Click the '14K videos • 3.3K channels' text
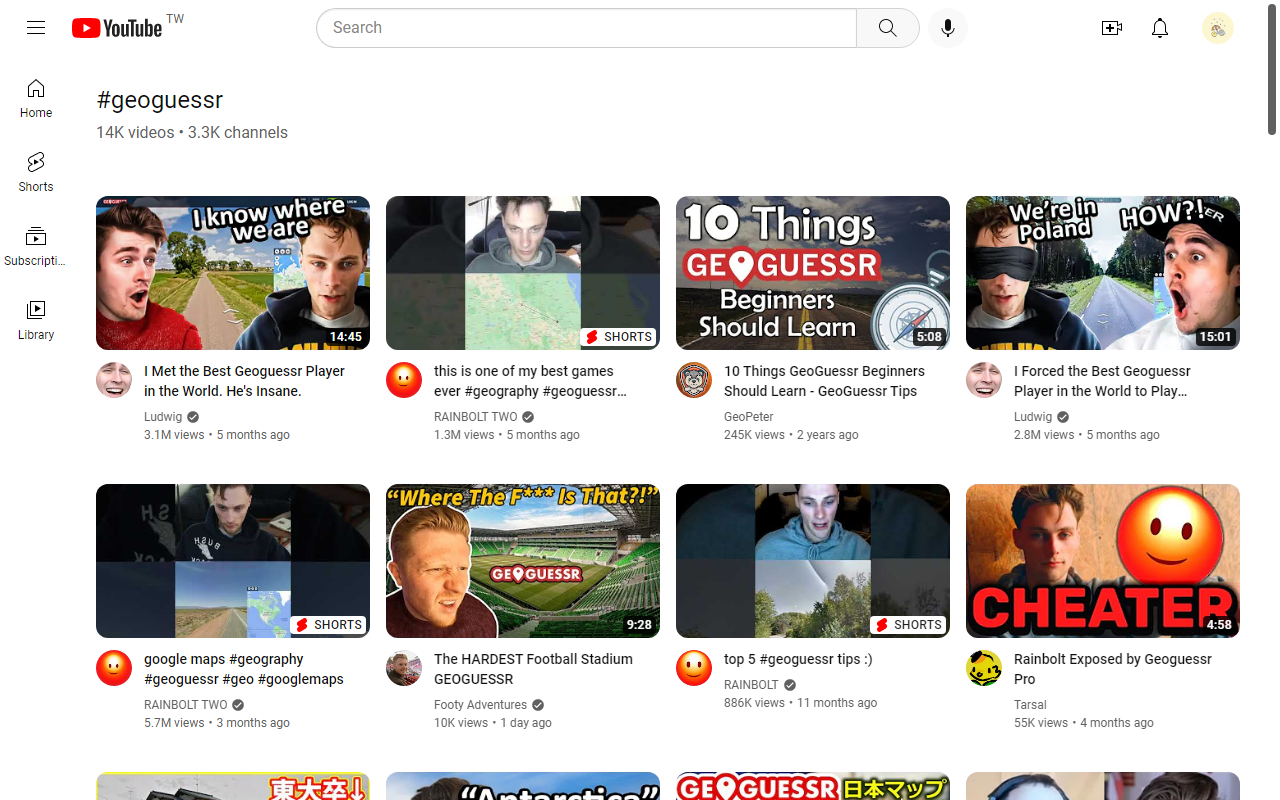Image resolution: width=1280 pixels, height=800 pixels. click(192, 132)
